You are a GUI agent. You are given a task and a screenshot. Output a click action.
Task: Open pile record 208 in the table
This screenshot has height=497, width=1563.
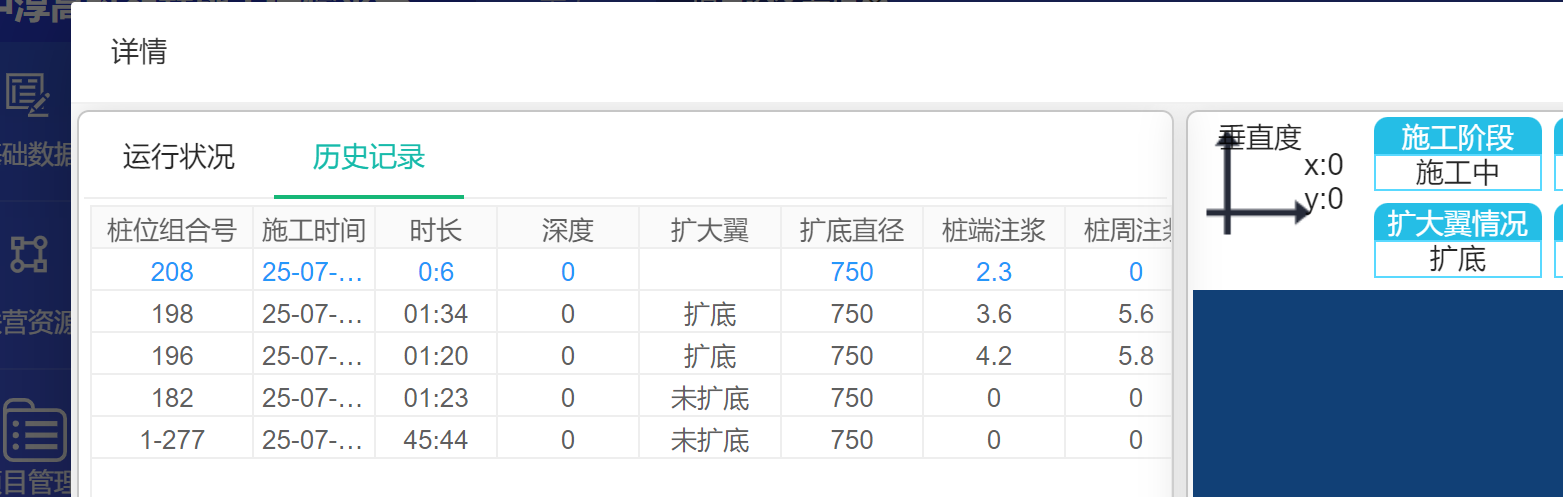tap(171, 272)
